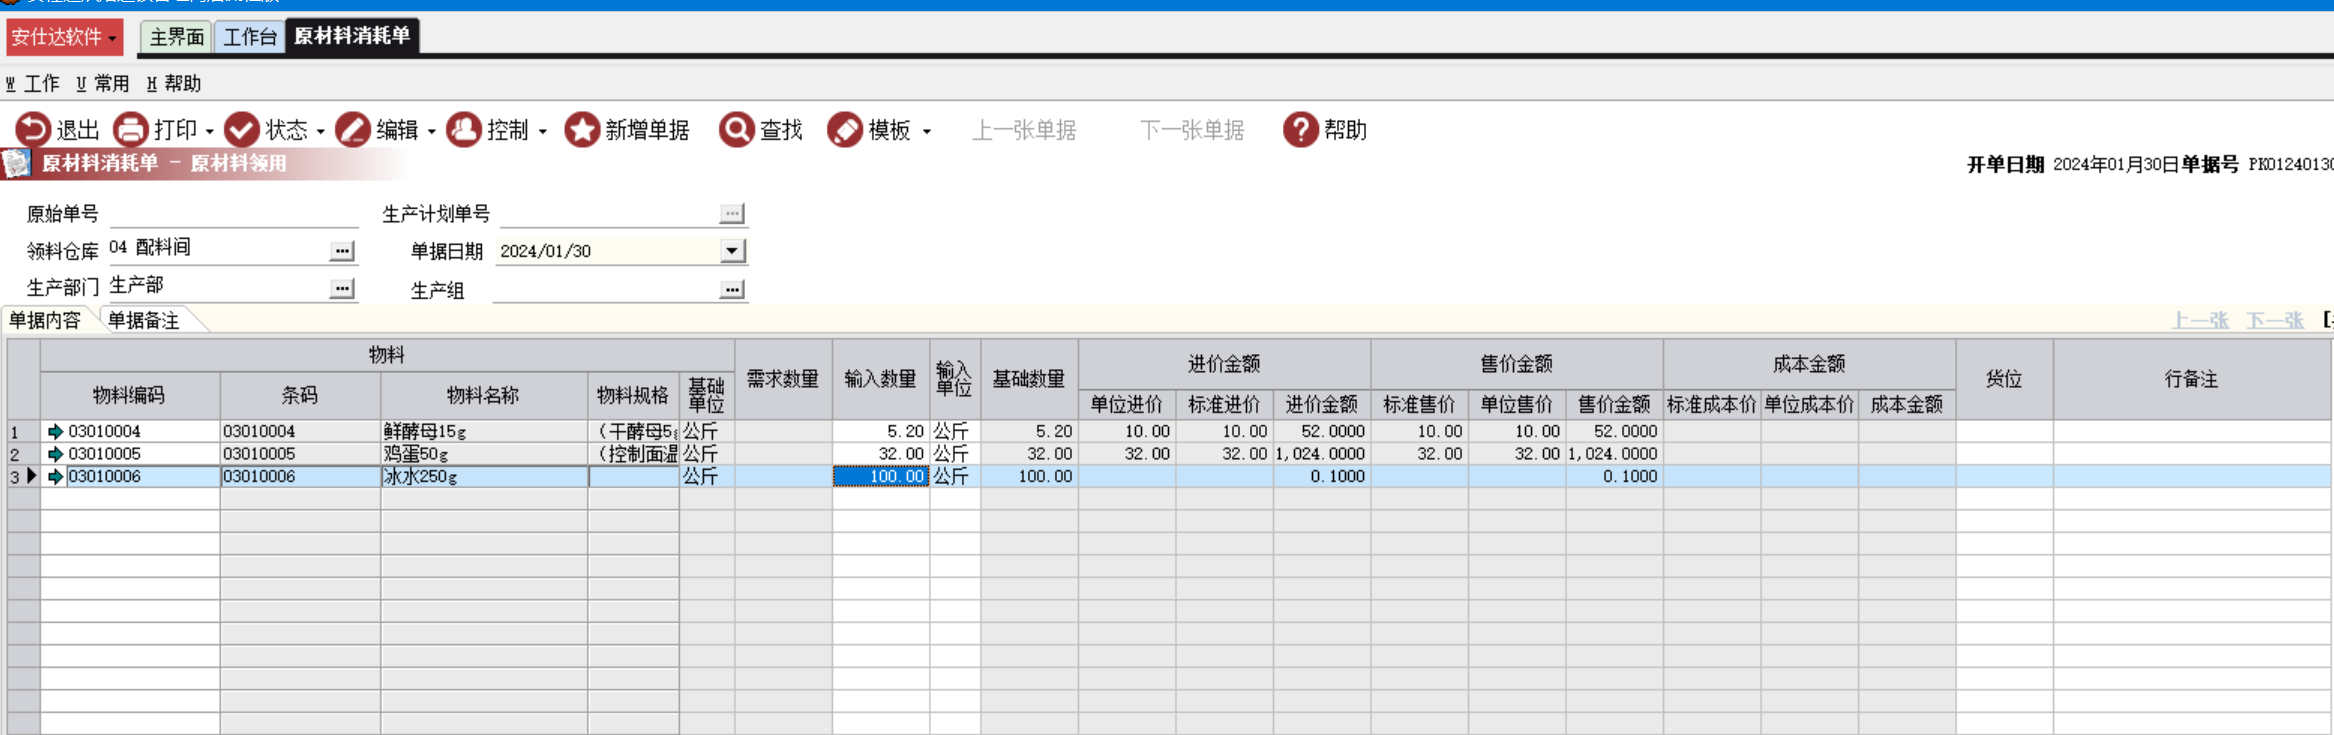Open the 单据日期 date dropdown

point(732,251)
